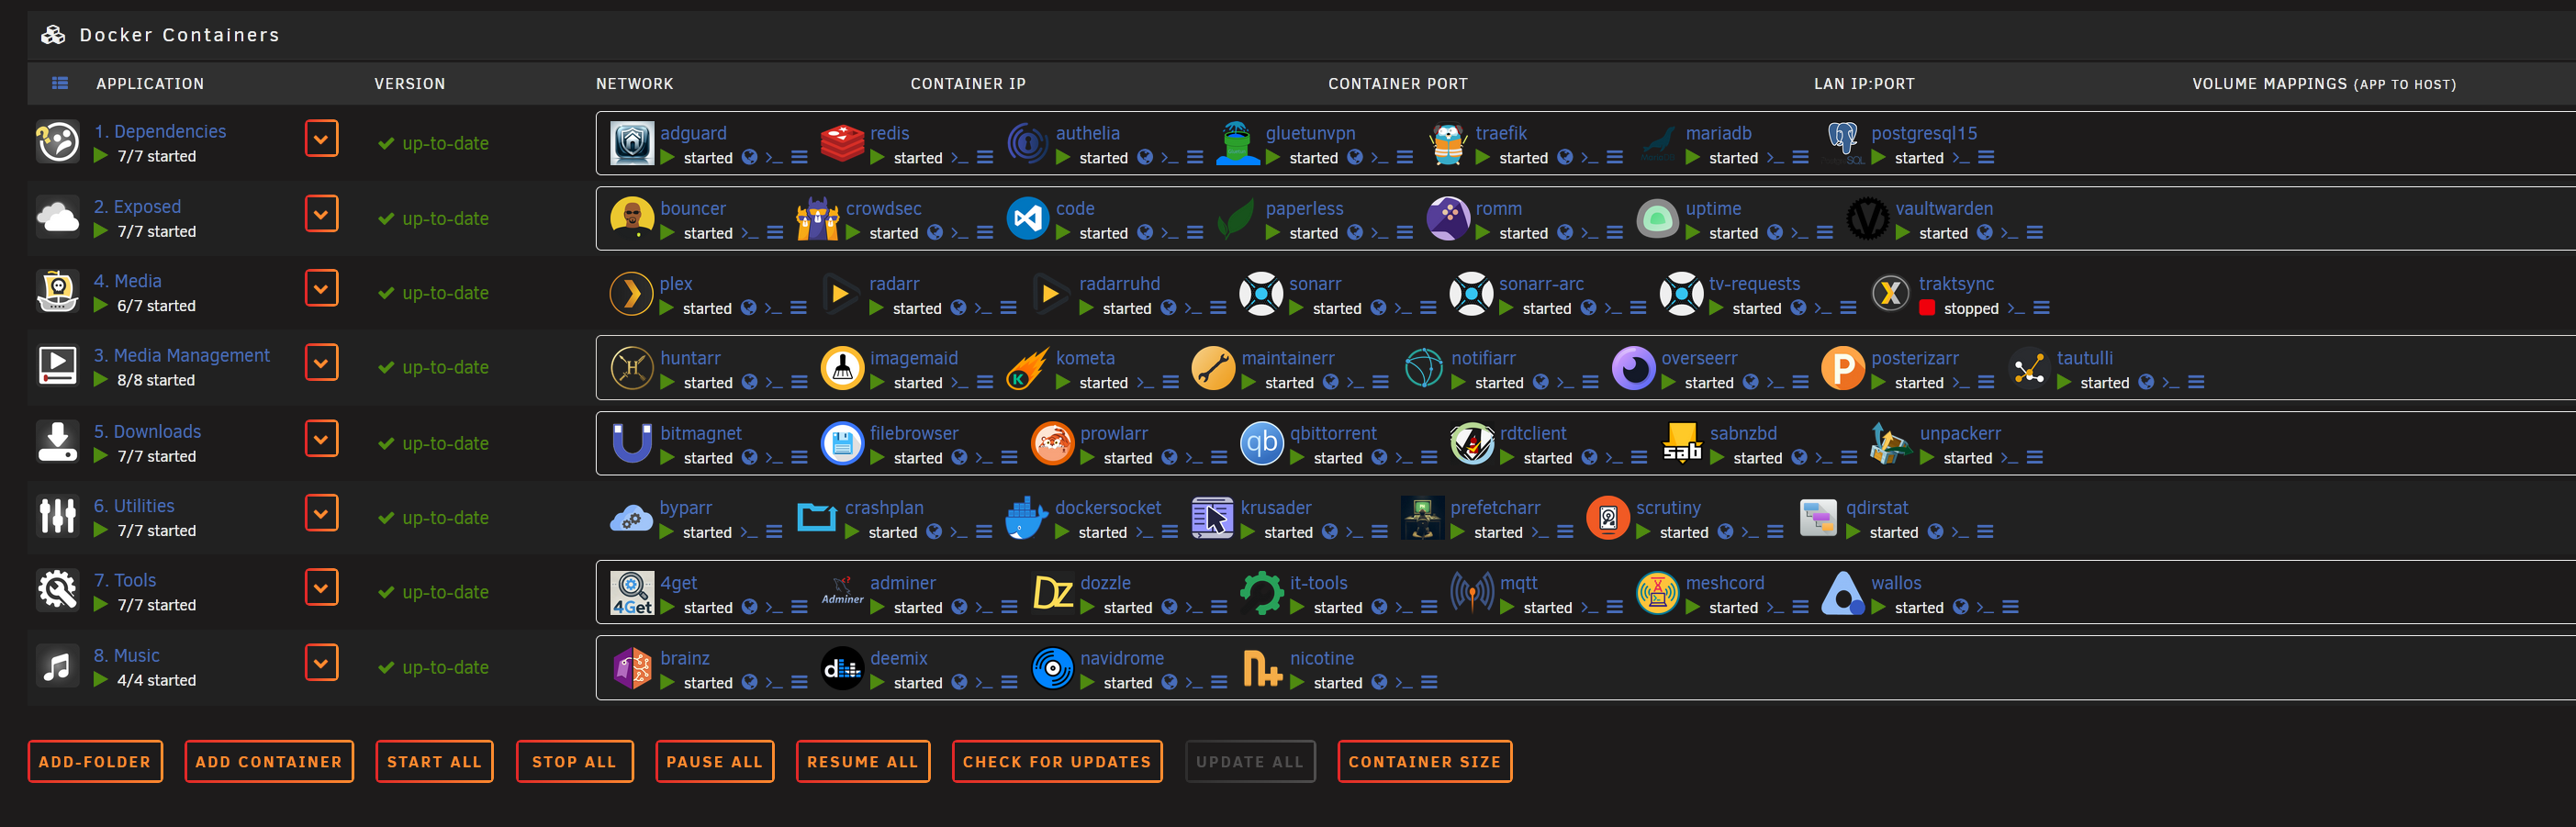
Task: Click the adguard container icon
Action: [x=632, y=143]
